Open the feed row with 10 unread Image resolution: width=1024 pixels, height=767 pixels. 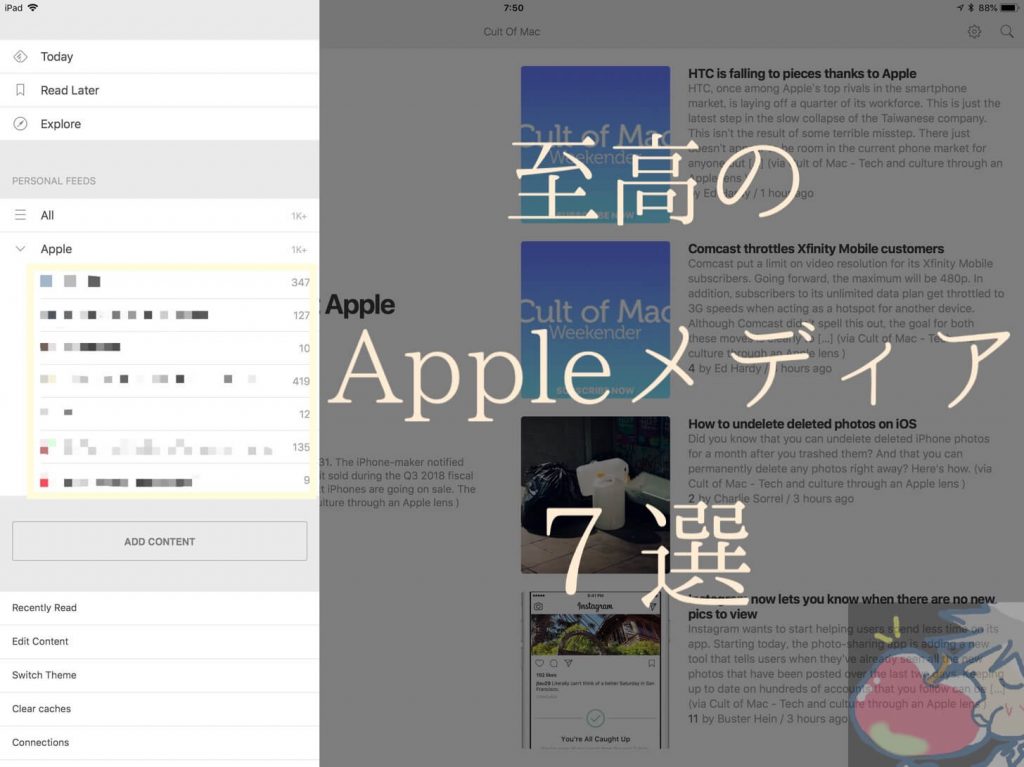173,348
